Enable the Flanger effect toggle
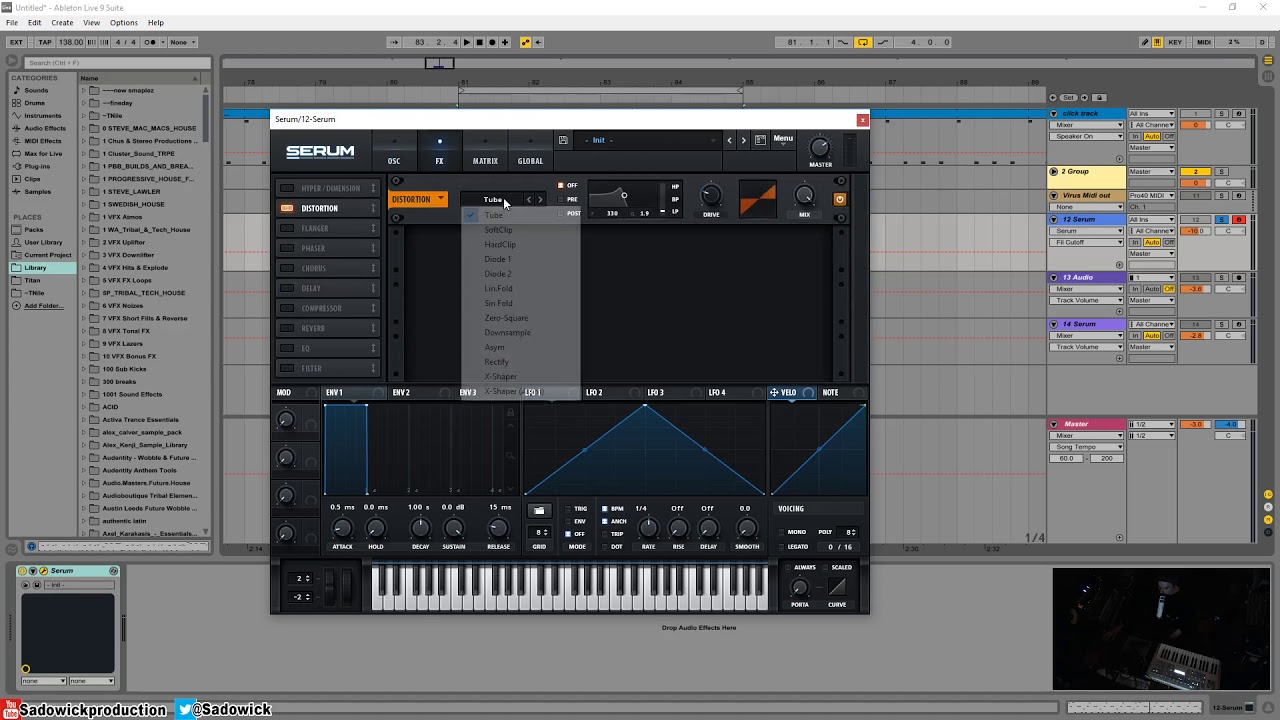This screenshot has width=1280, height=720. [287, 228]
